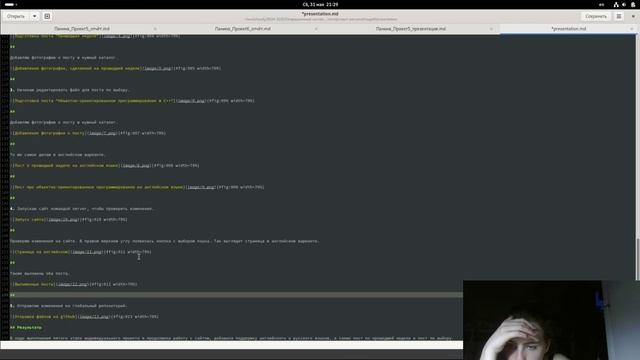Switch to the Панина_Проект6_отчёт.md tab
This screenshot has height=360, width=640.
tap(242, 29)
